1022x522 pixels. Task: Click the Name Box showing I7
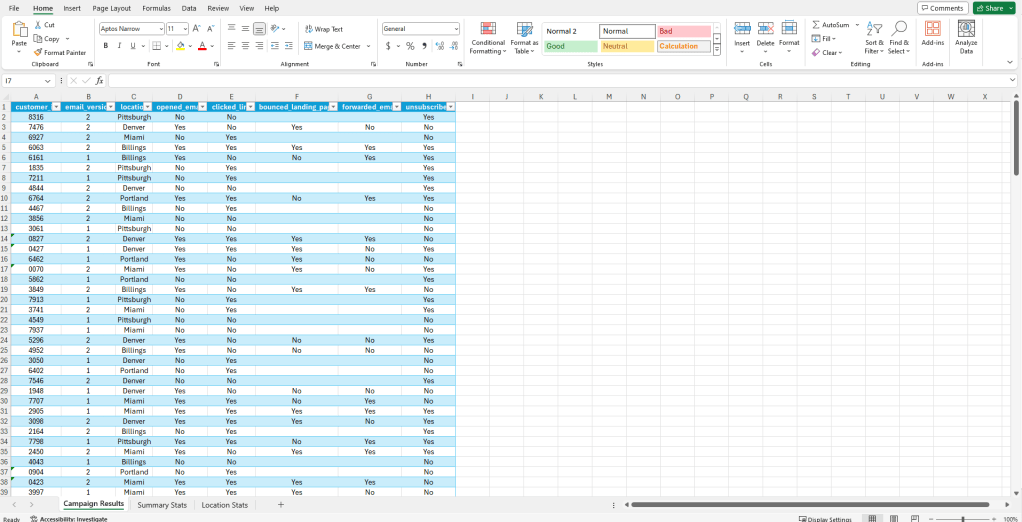pos(25,80)
